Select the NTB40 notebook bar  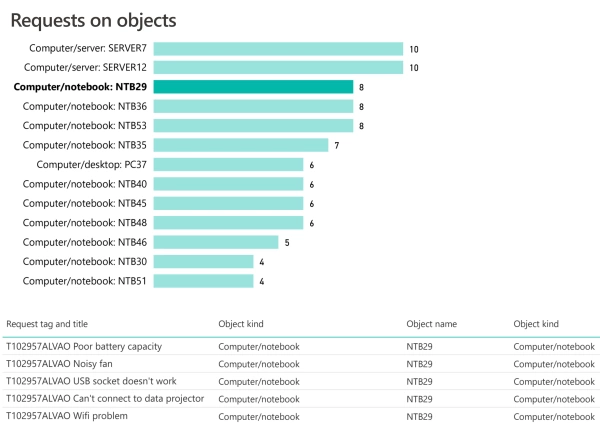(228, 184)
